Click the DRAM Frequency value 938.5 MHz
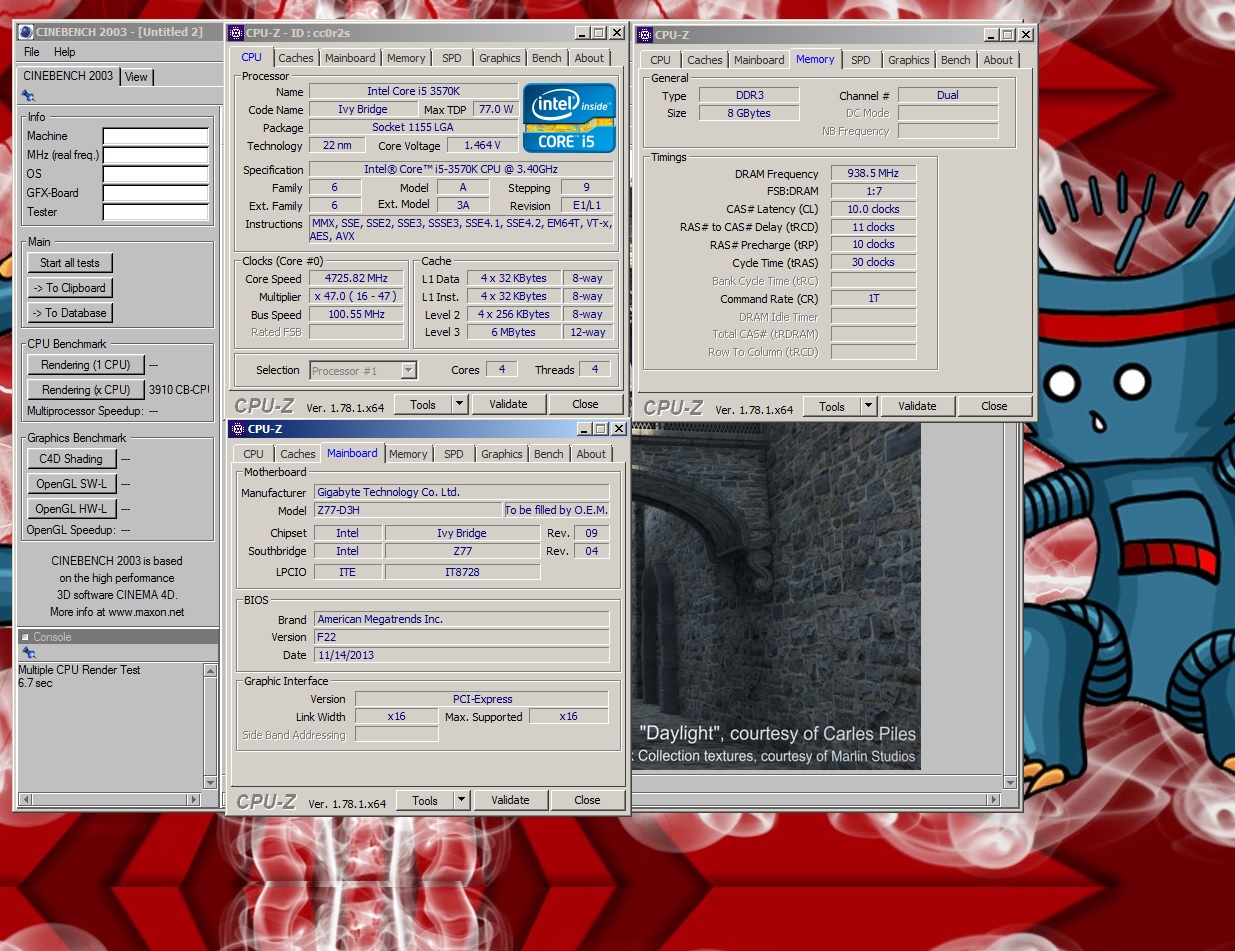This screenshot has height=951, width=1235. tap(873, 174)
